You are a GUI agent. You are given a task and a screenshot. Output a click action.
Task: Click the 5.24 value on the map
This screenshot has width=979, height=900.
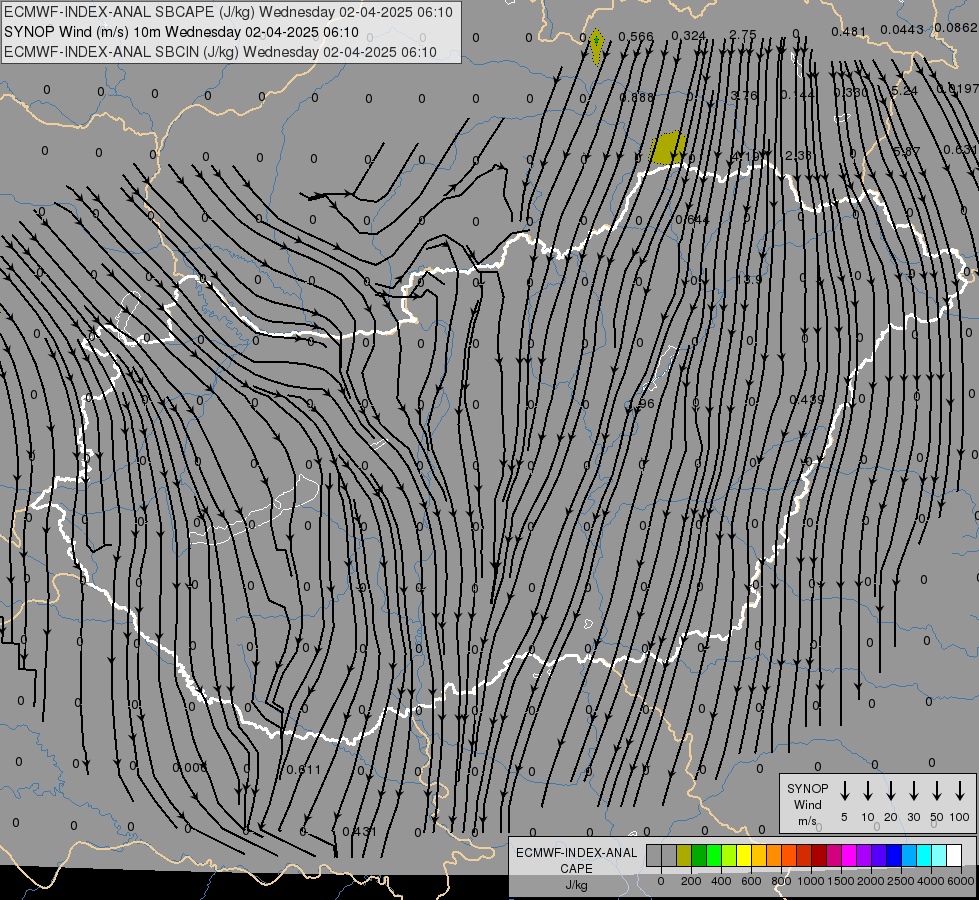tap(904, 91)
